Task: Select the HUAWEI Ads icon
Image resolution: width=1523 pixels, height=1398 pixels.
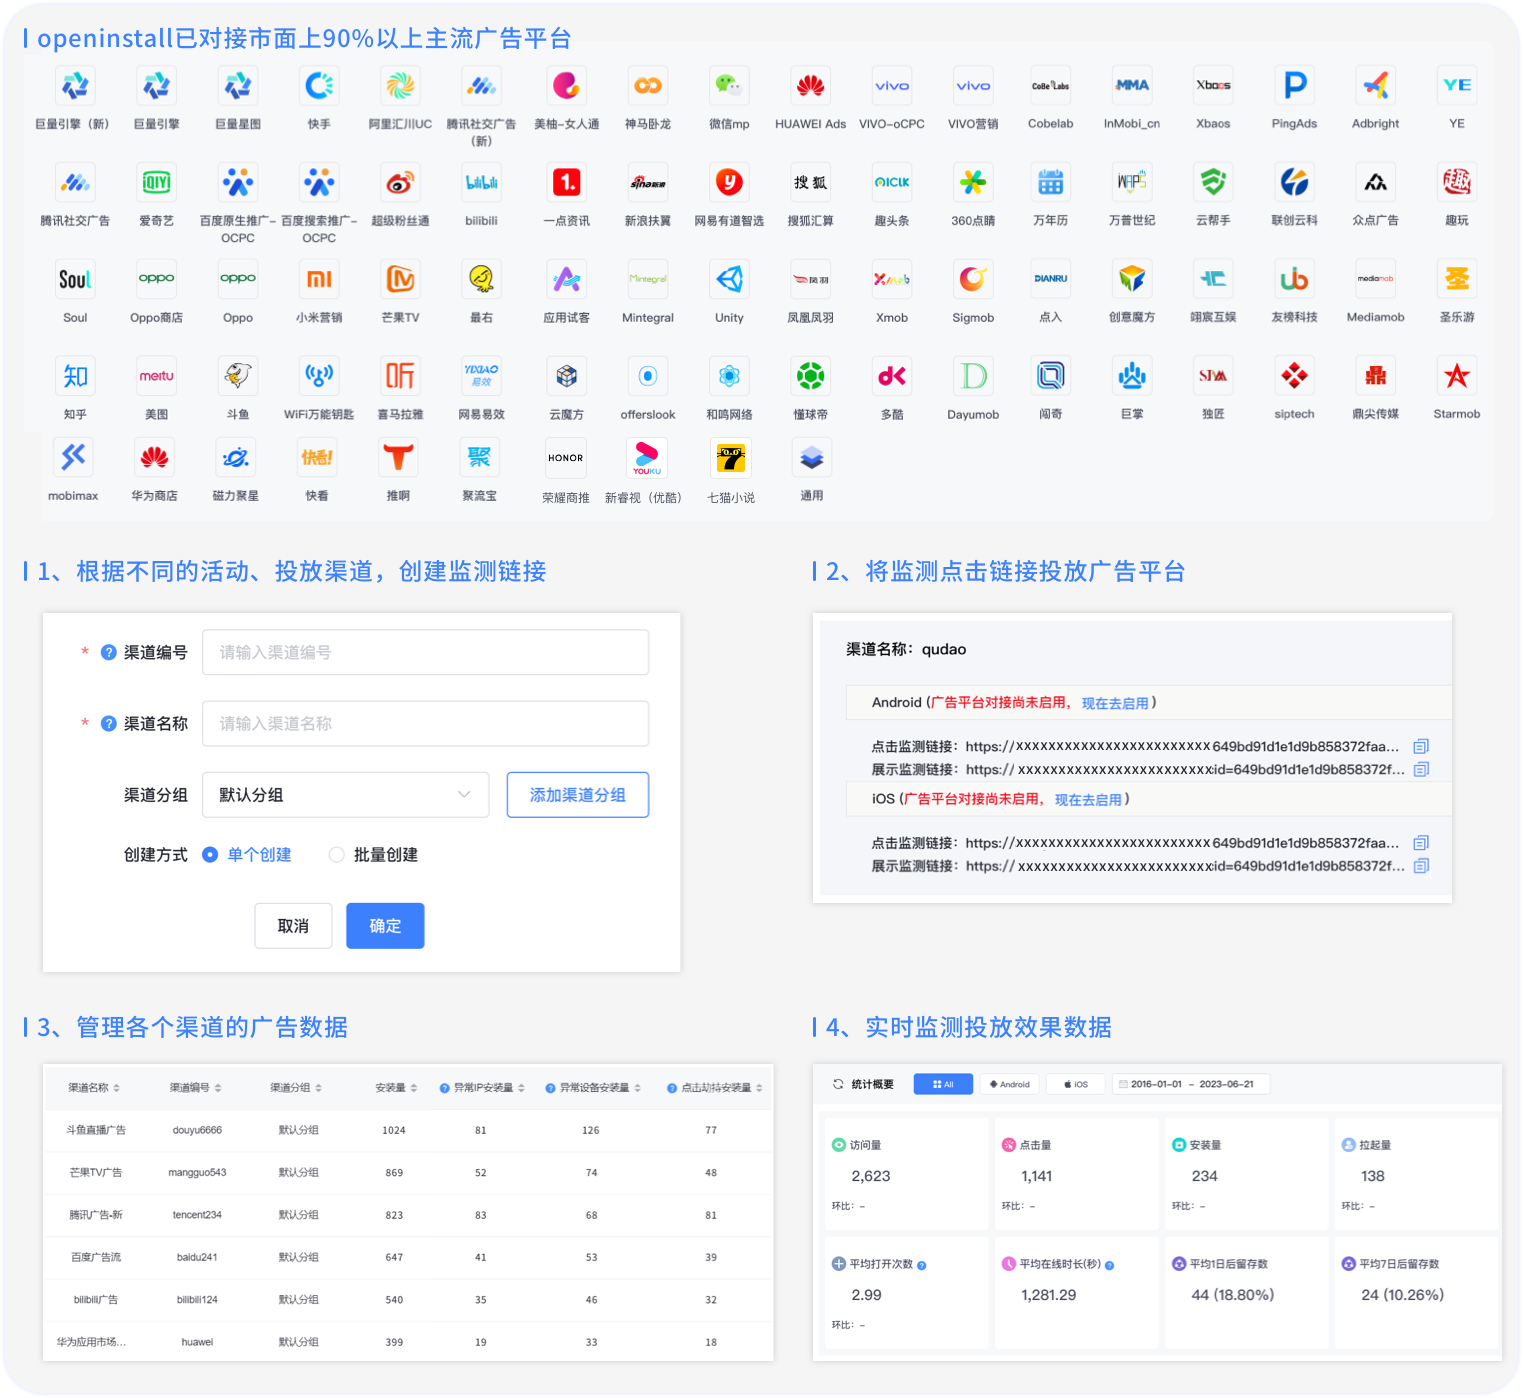Action: point(810,86)
